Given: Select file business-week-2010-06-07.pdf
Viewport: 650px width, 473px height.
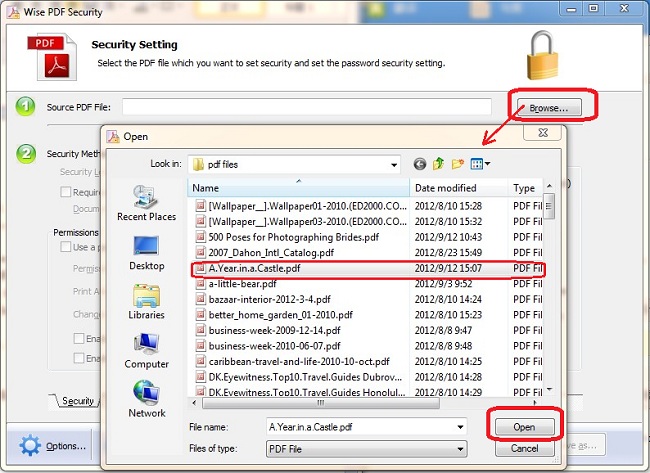Looking at the screenshot, I should pos(274,346).
